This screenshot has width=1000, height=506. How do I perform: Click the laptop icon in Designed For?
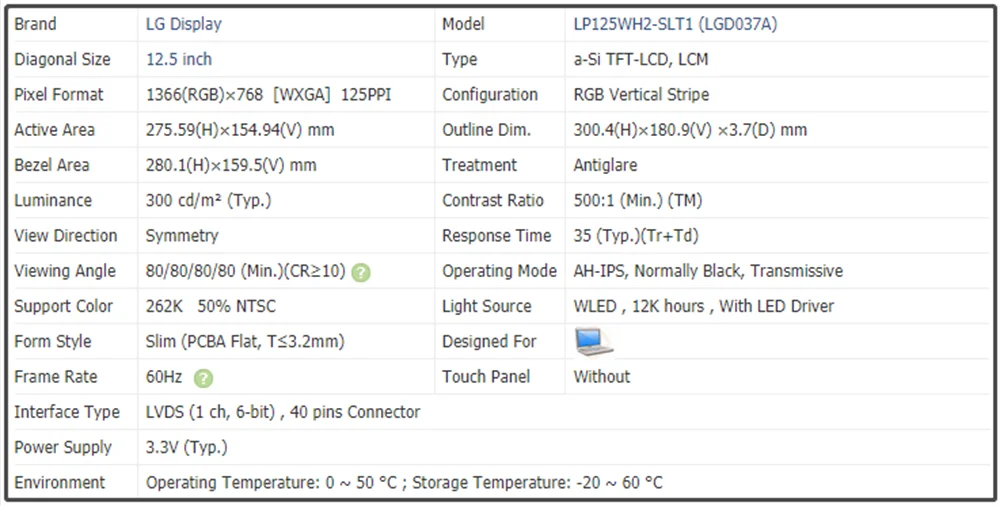pos(593,341)
